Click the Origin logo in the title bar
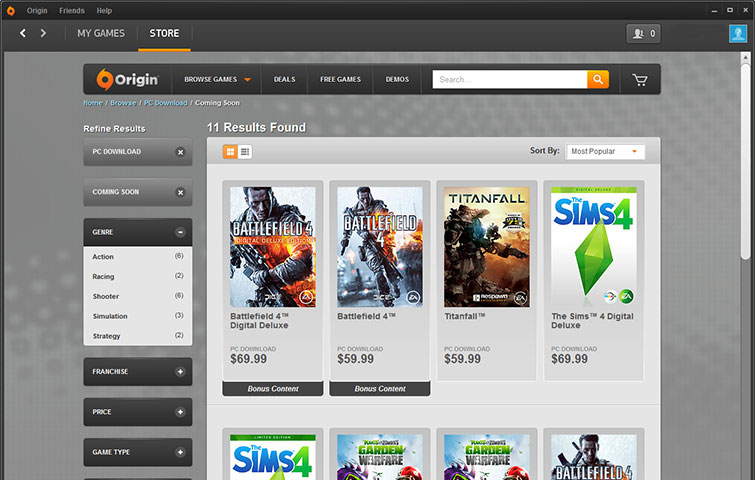755x480 pixels. 11,11
